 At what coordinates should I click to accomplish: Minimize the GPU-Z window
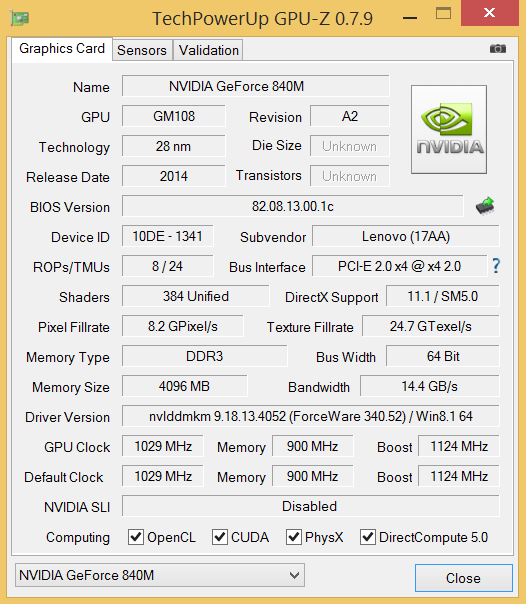click(x=410, y=18)
